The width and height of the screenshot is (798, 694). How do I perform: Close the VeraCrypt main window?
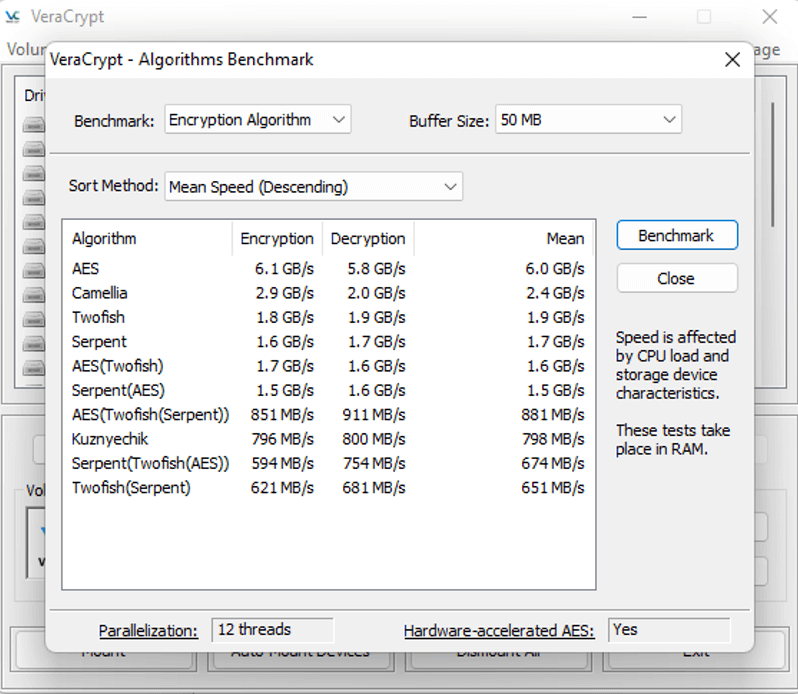click(x=770, y=17)
